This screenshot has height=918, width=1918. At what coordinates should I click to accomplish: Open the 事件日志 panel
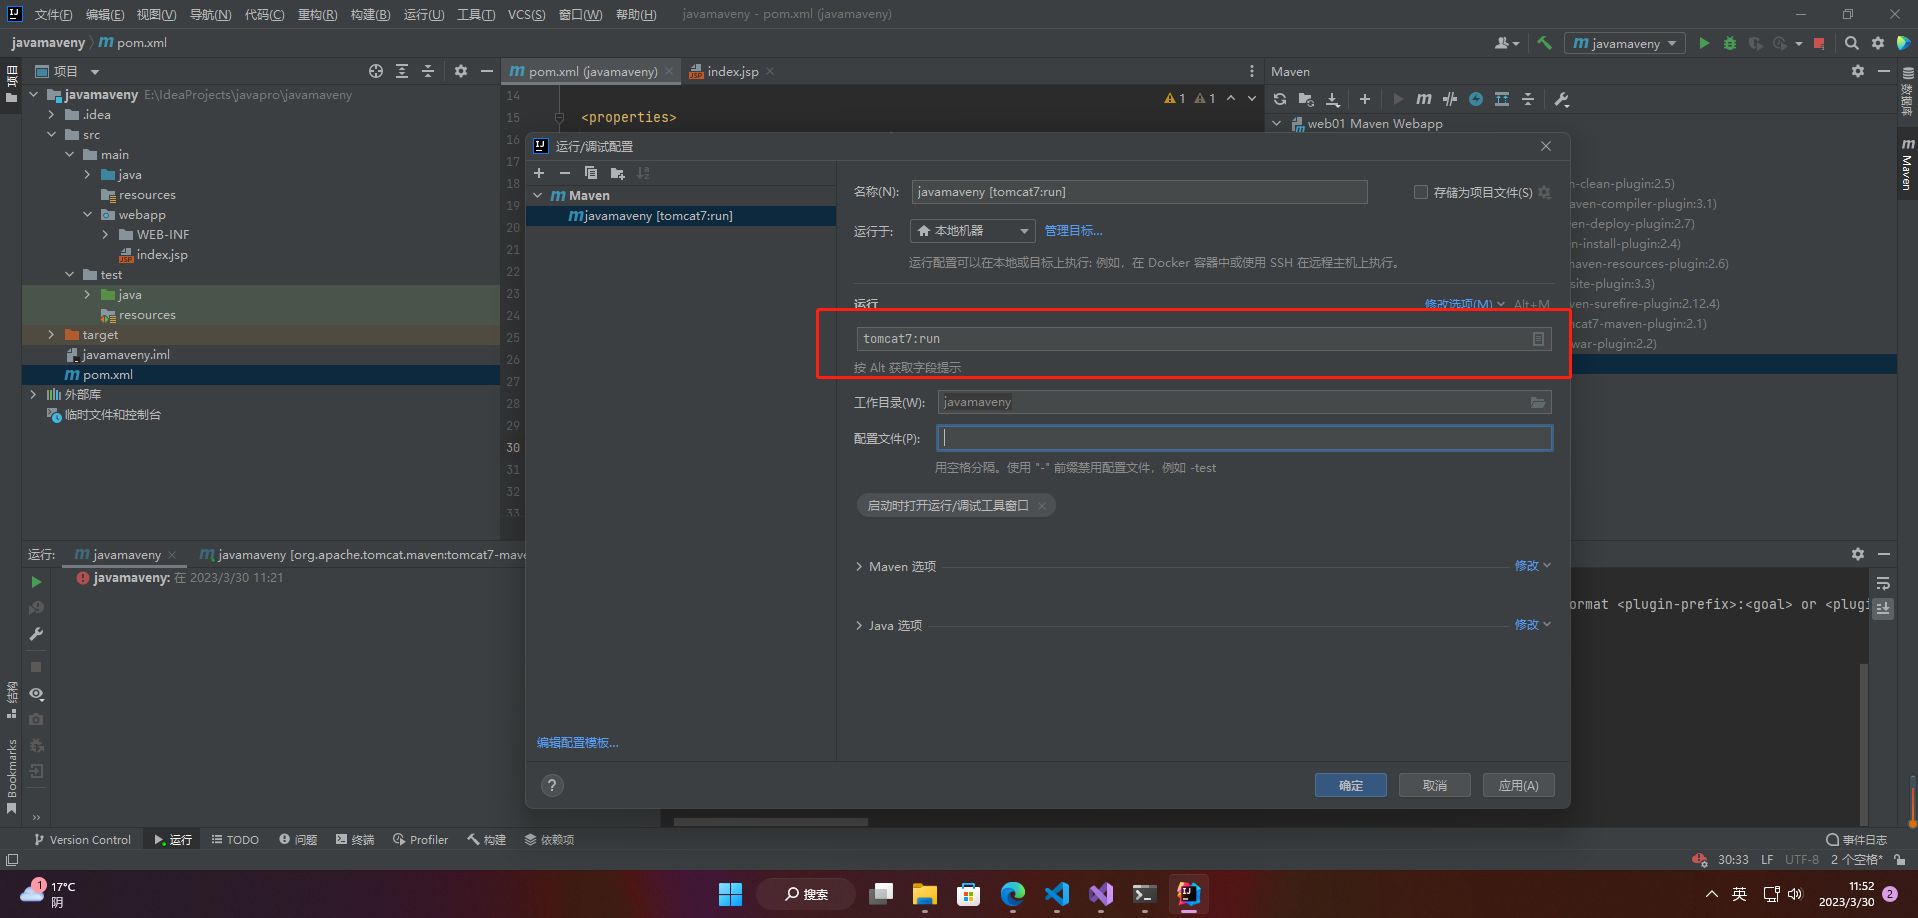tap(1857, 840)
